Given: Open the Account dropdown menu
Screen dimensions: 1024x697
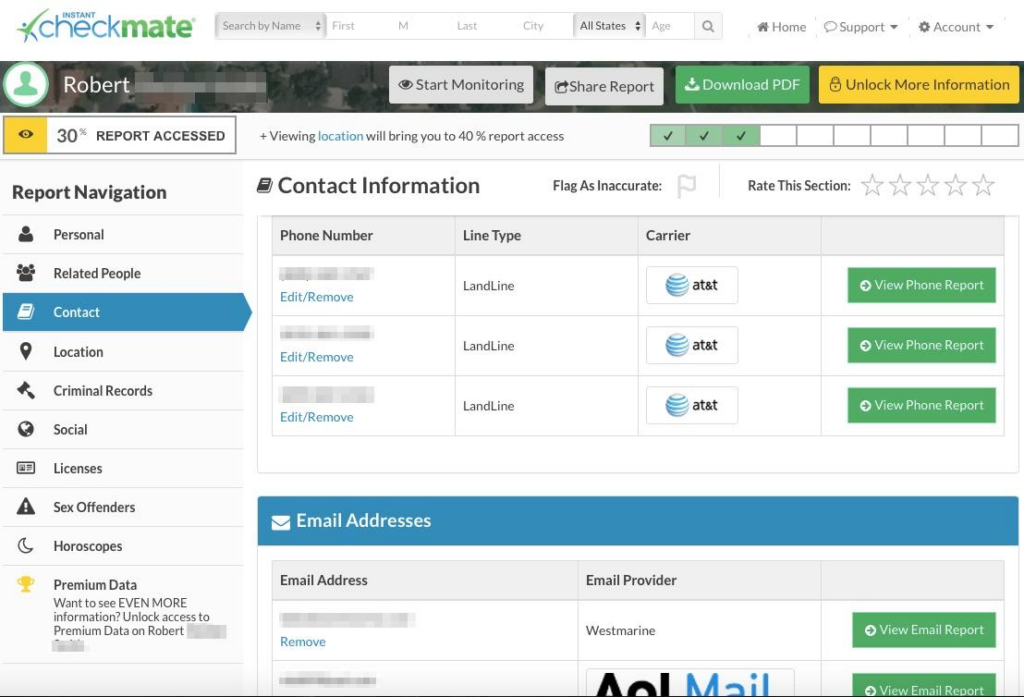Looking at the screenshot, I should click(956, 27).
